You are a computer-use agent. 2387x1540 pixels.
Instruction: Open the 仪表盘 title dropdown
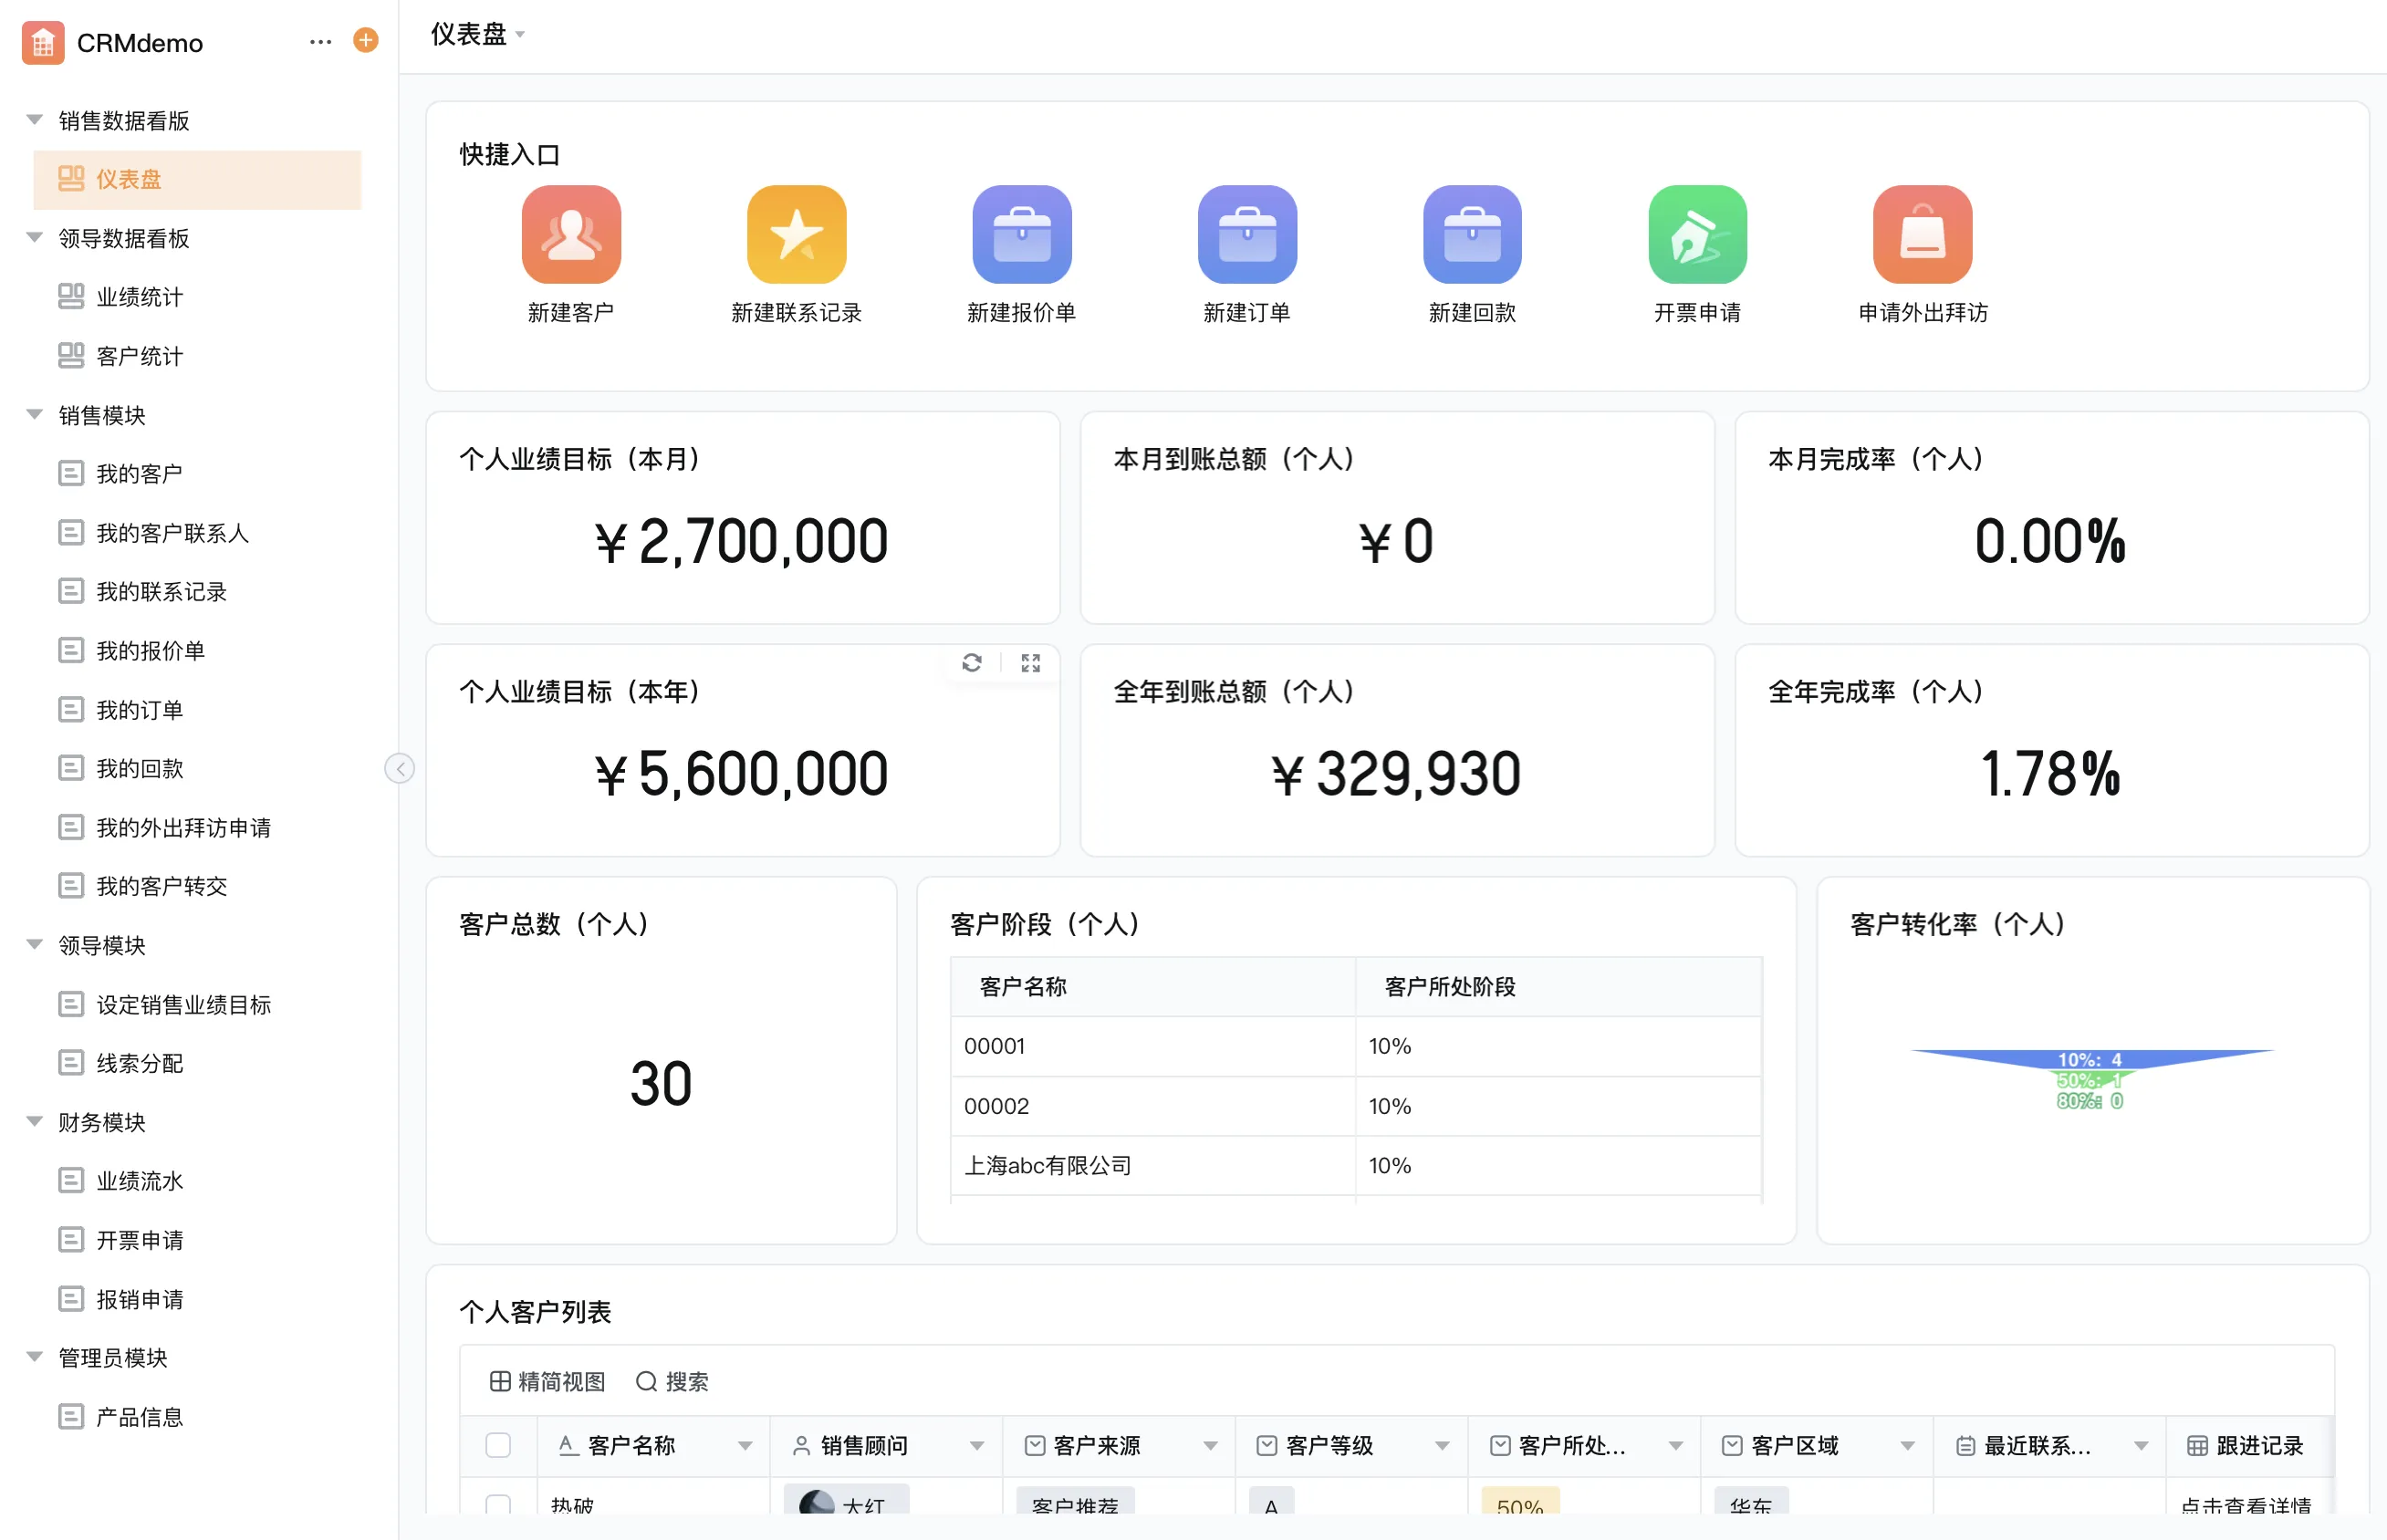[x=520, y=35]
